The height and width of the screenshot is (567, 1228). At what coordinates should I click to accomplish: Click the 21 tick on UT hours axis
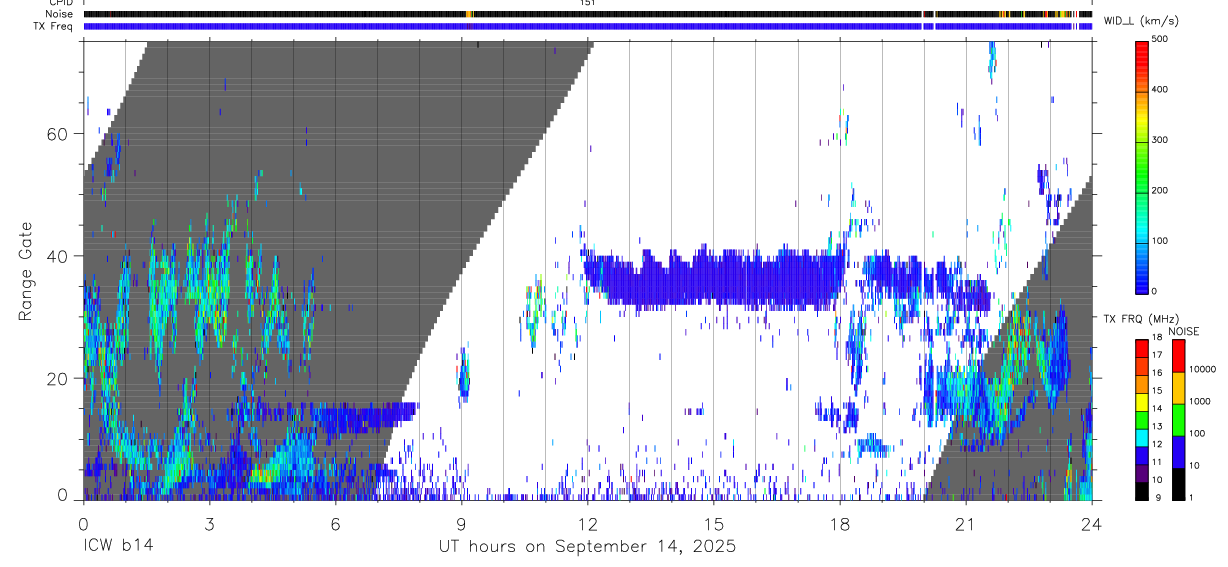click(966, 524)
